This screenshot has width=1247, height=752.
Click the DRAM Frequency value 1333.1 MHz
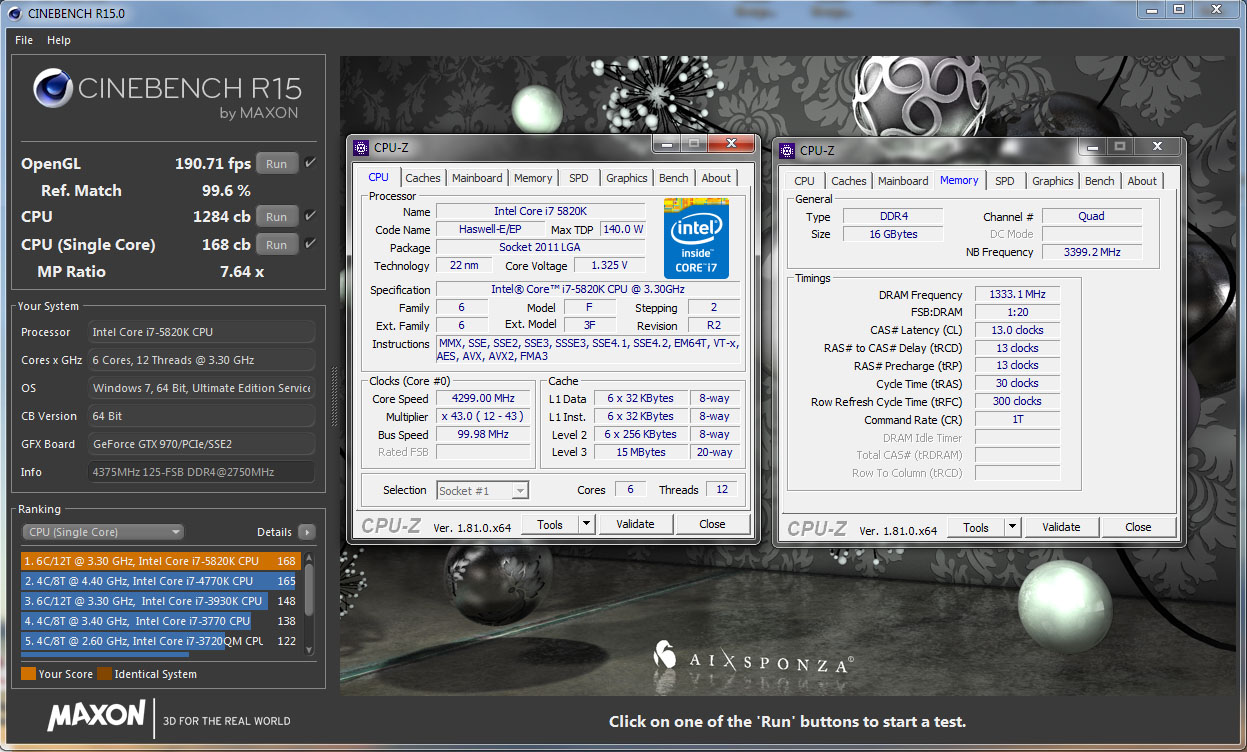1016,295
